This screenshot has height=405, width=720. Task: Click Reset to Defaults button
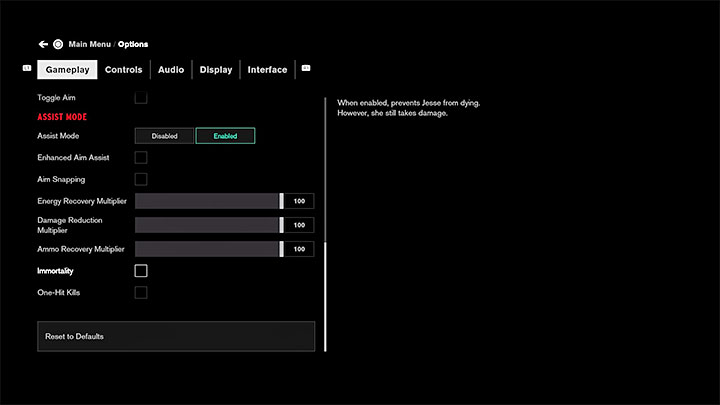point(176,336)
